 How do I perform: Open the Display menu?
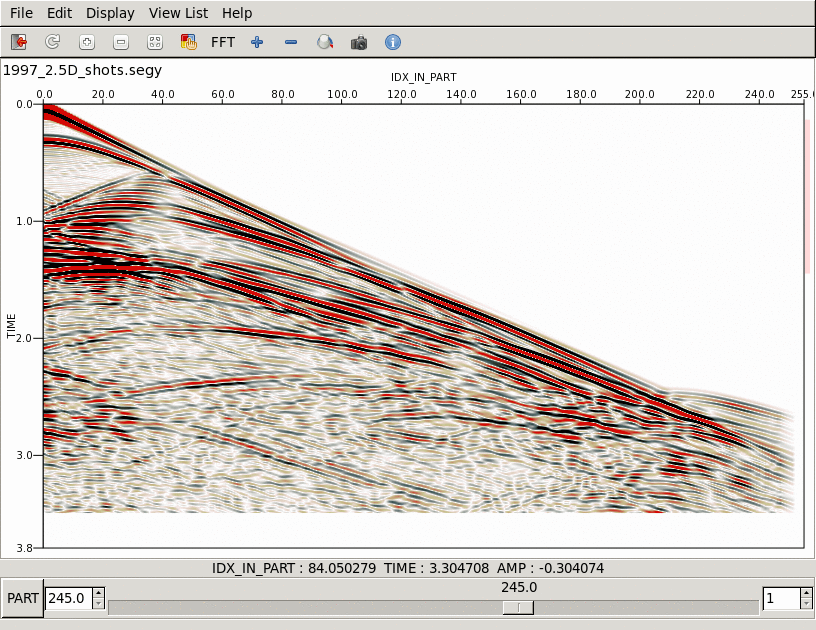coord(110,13)
